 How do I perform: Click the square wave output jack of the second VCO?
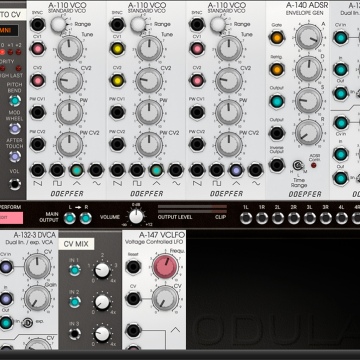point(137,170)
